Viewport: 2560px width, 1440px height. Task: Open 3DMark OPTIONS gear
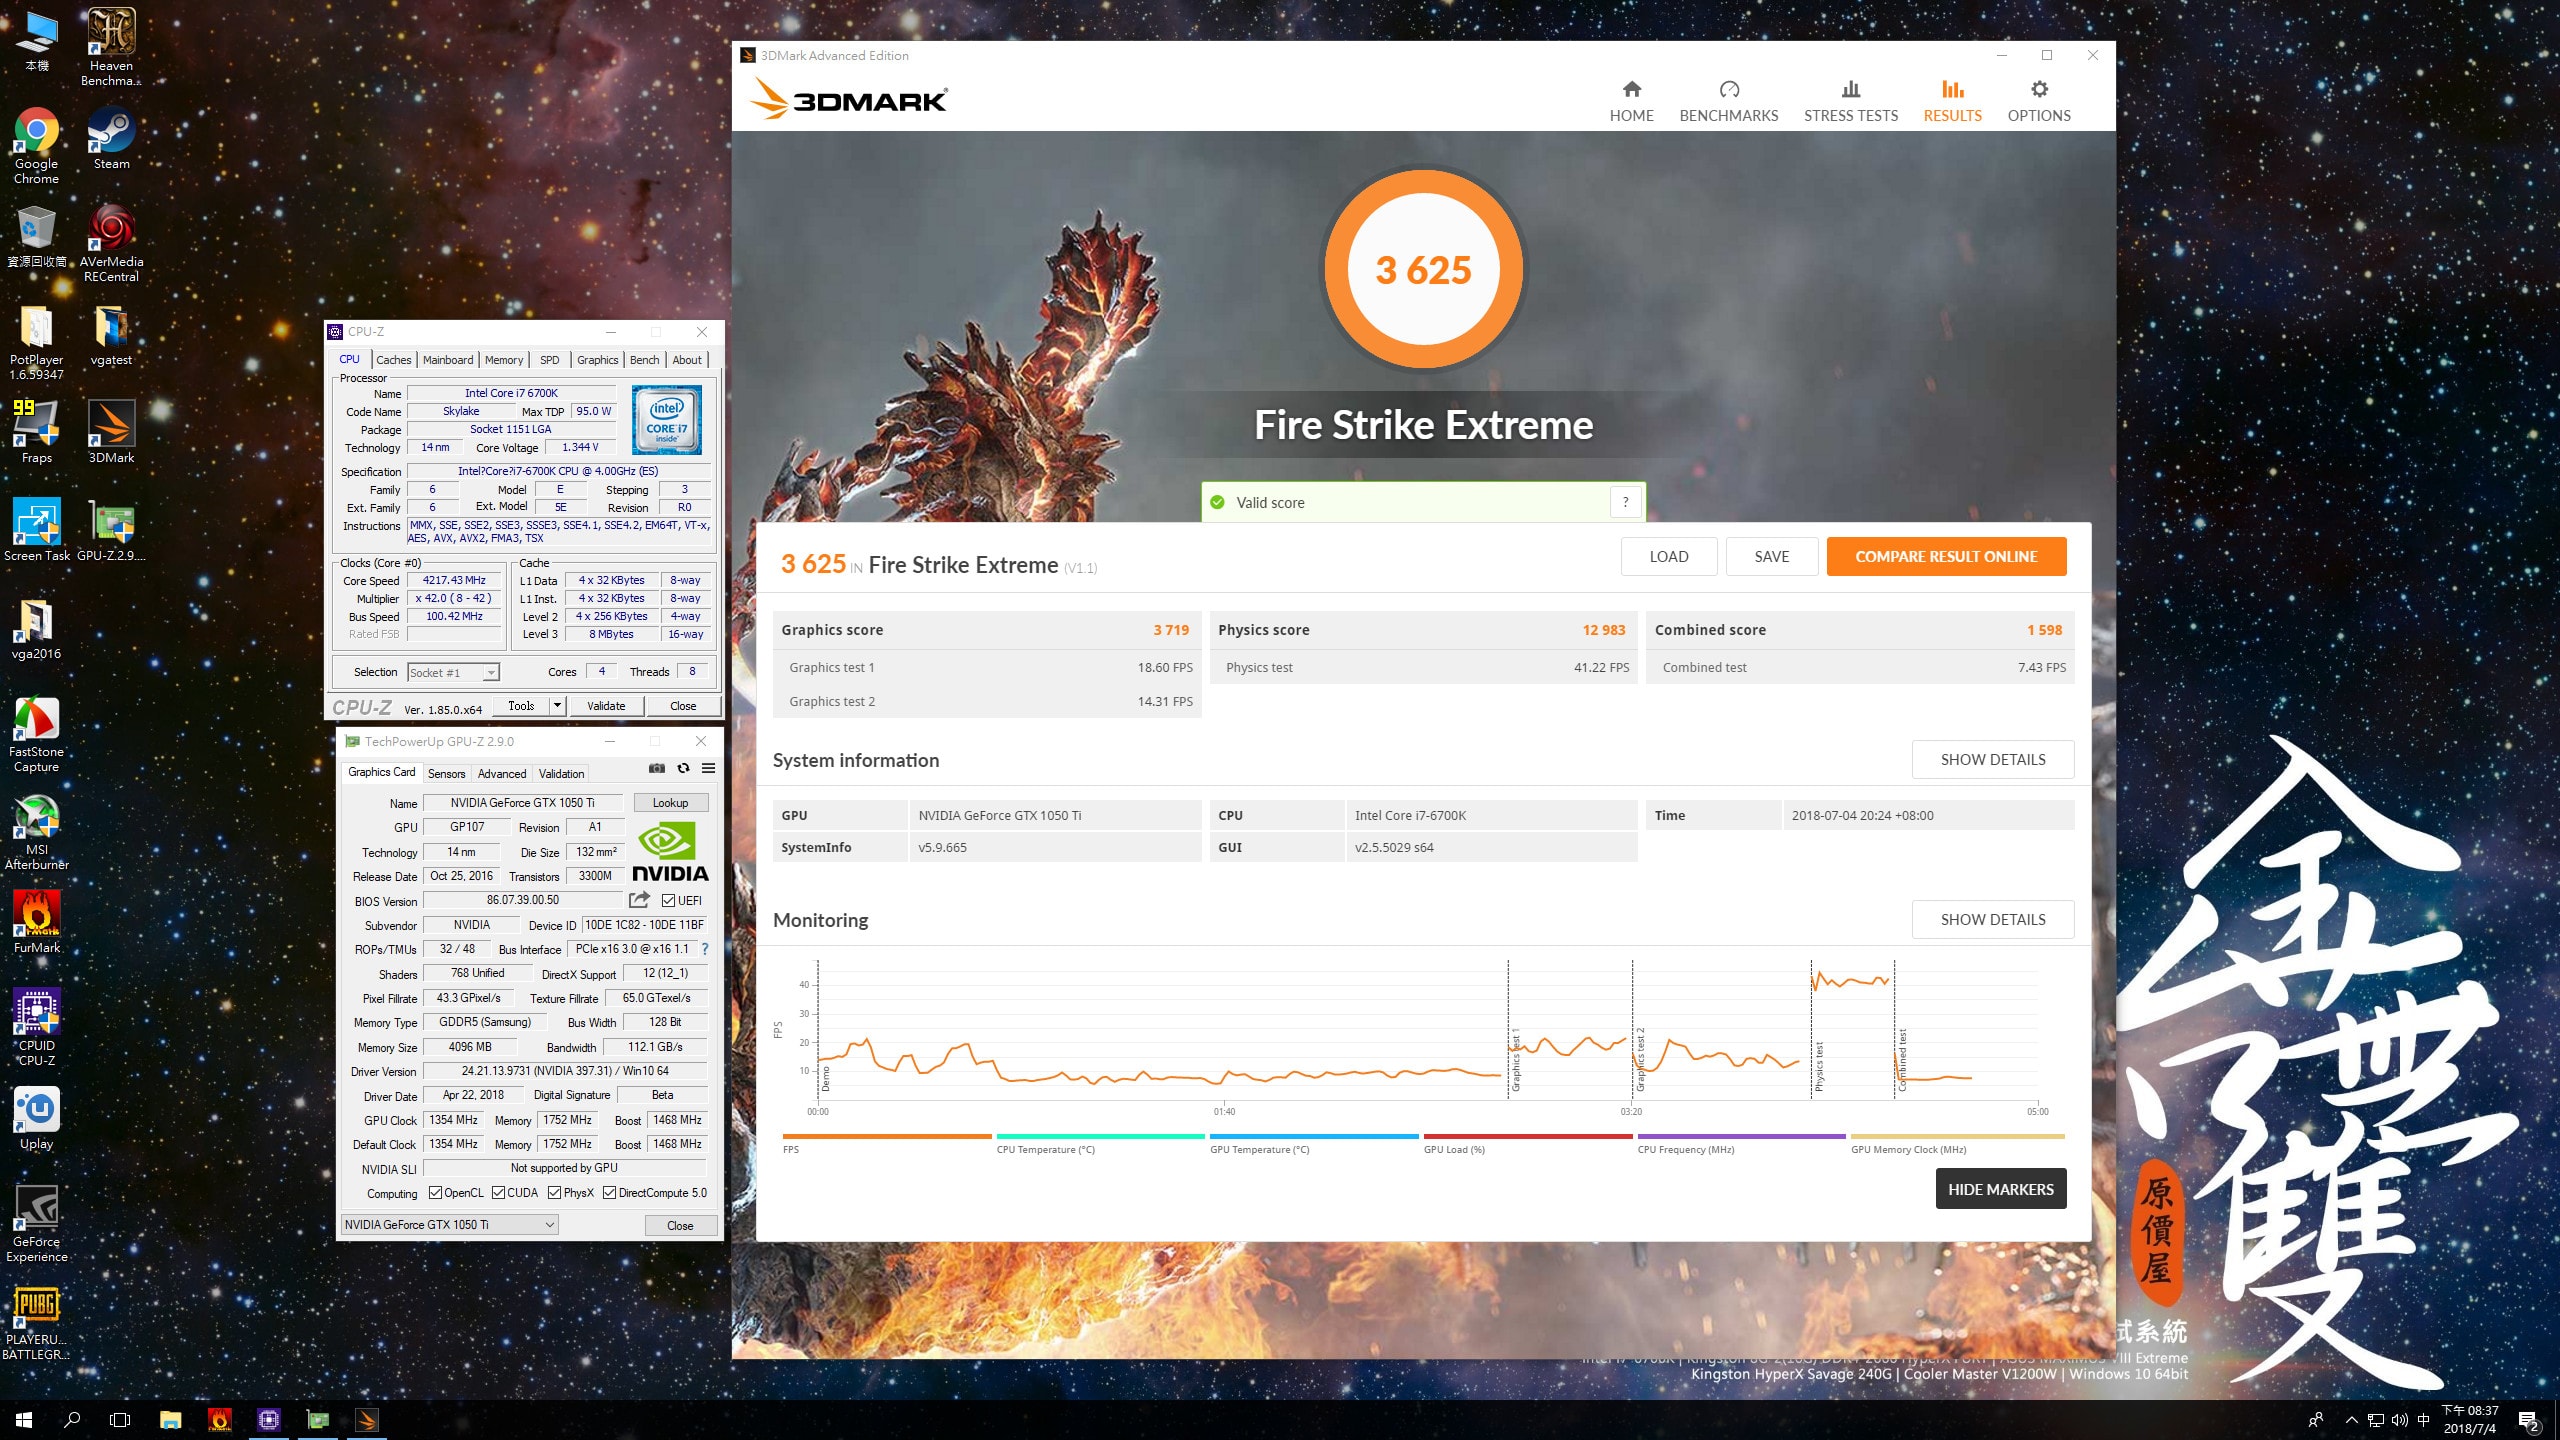2039,101
